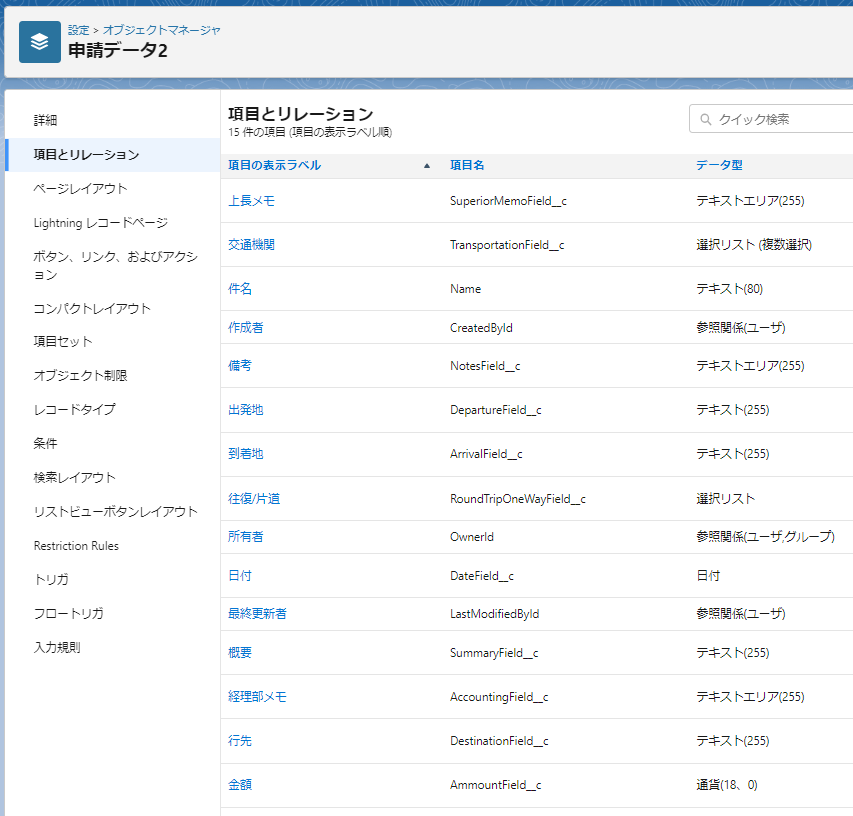Open the 日付 field link
The width and height of the screenshot is (853, 816).
point(240,576)
